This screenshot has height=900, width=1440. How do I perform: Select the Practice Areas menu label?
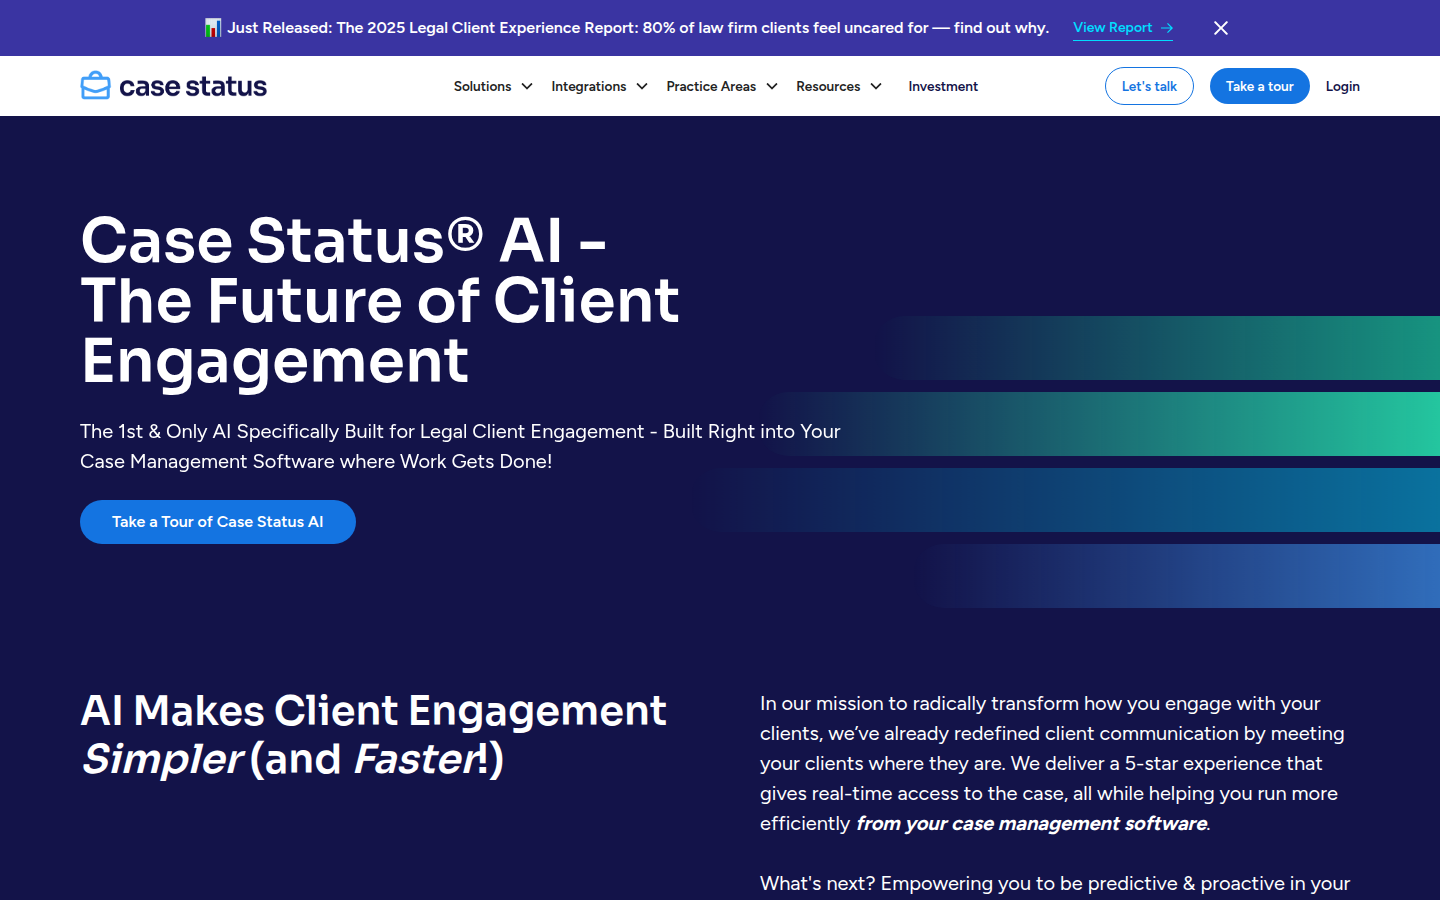click(711, 87)
